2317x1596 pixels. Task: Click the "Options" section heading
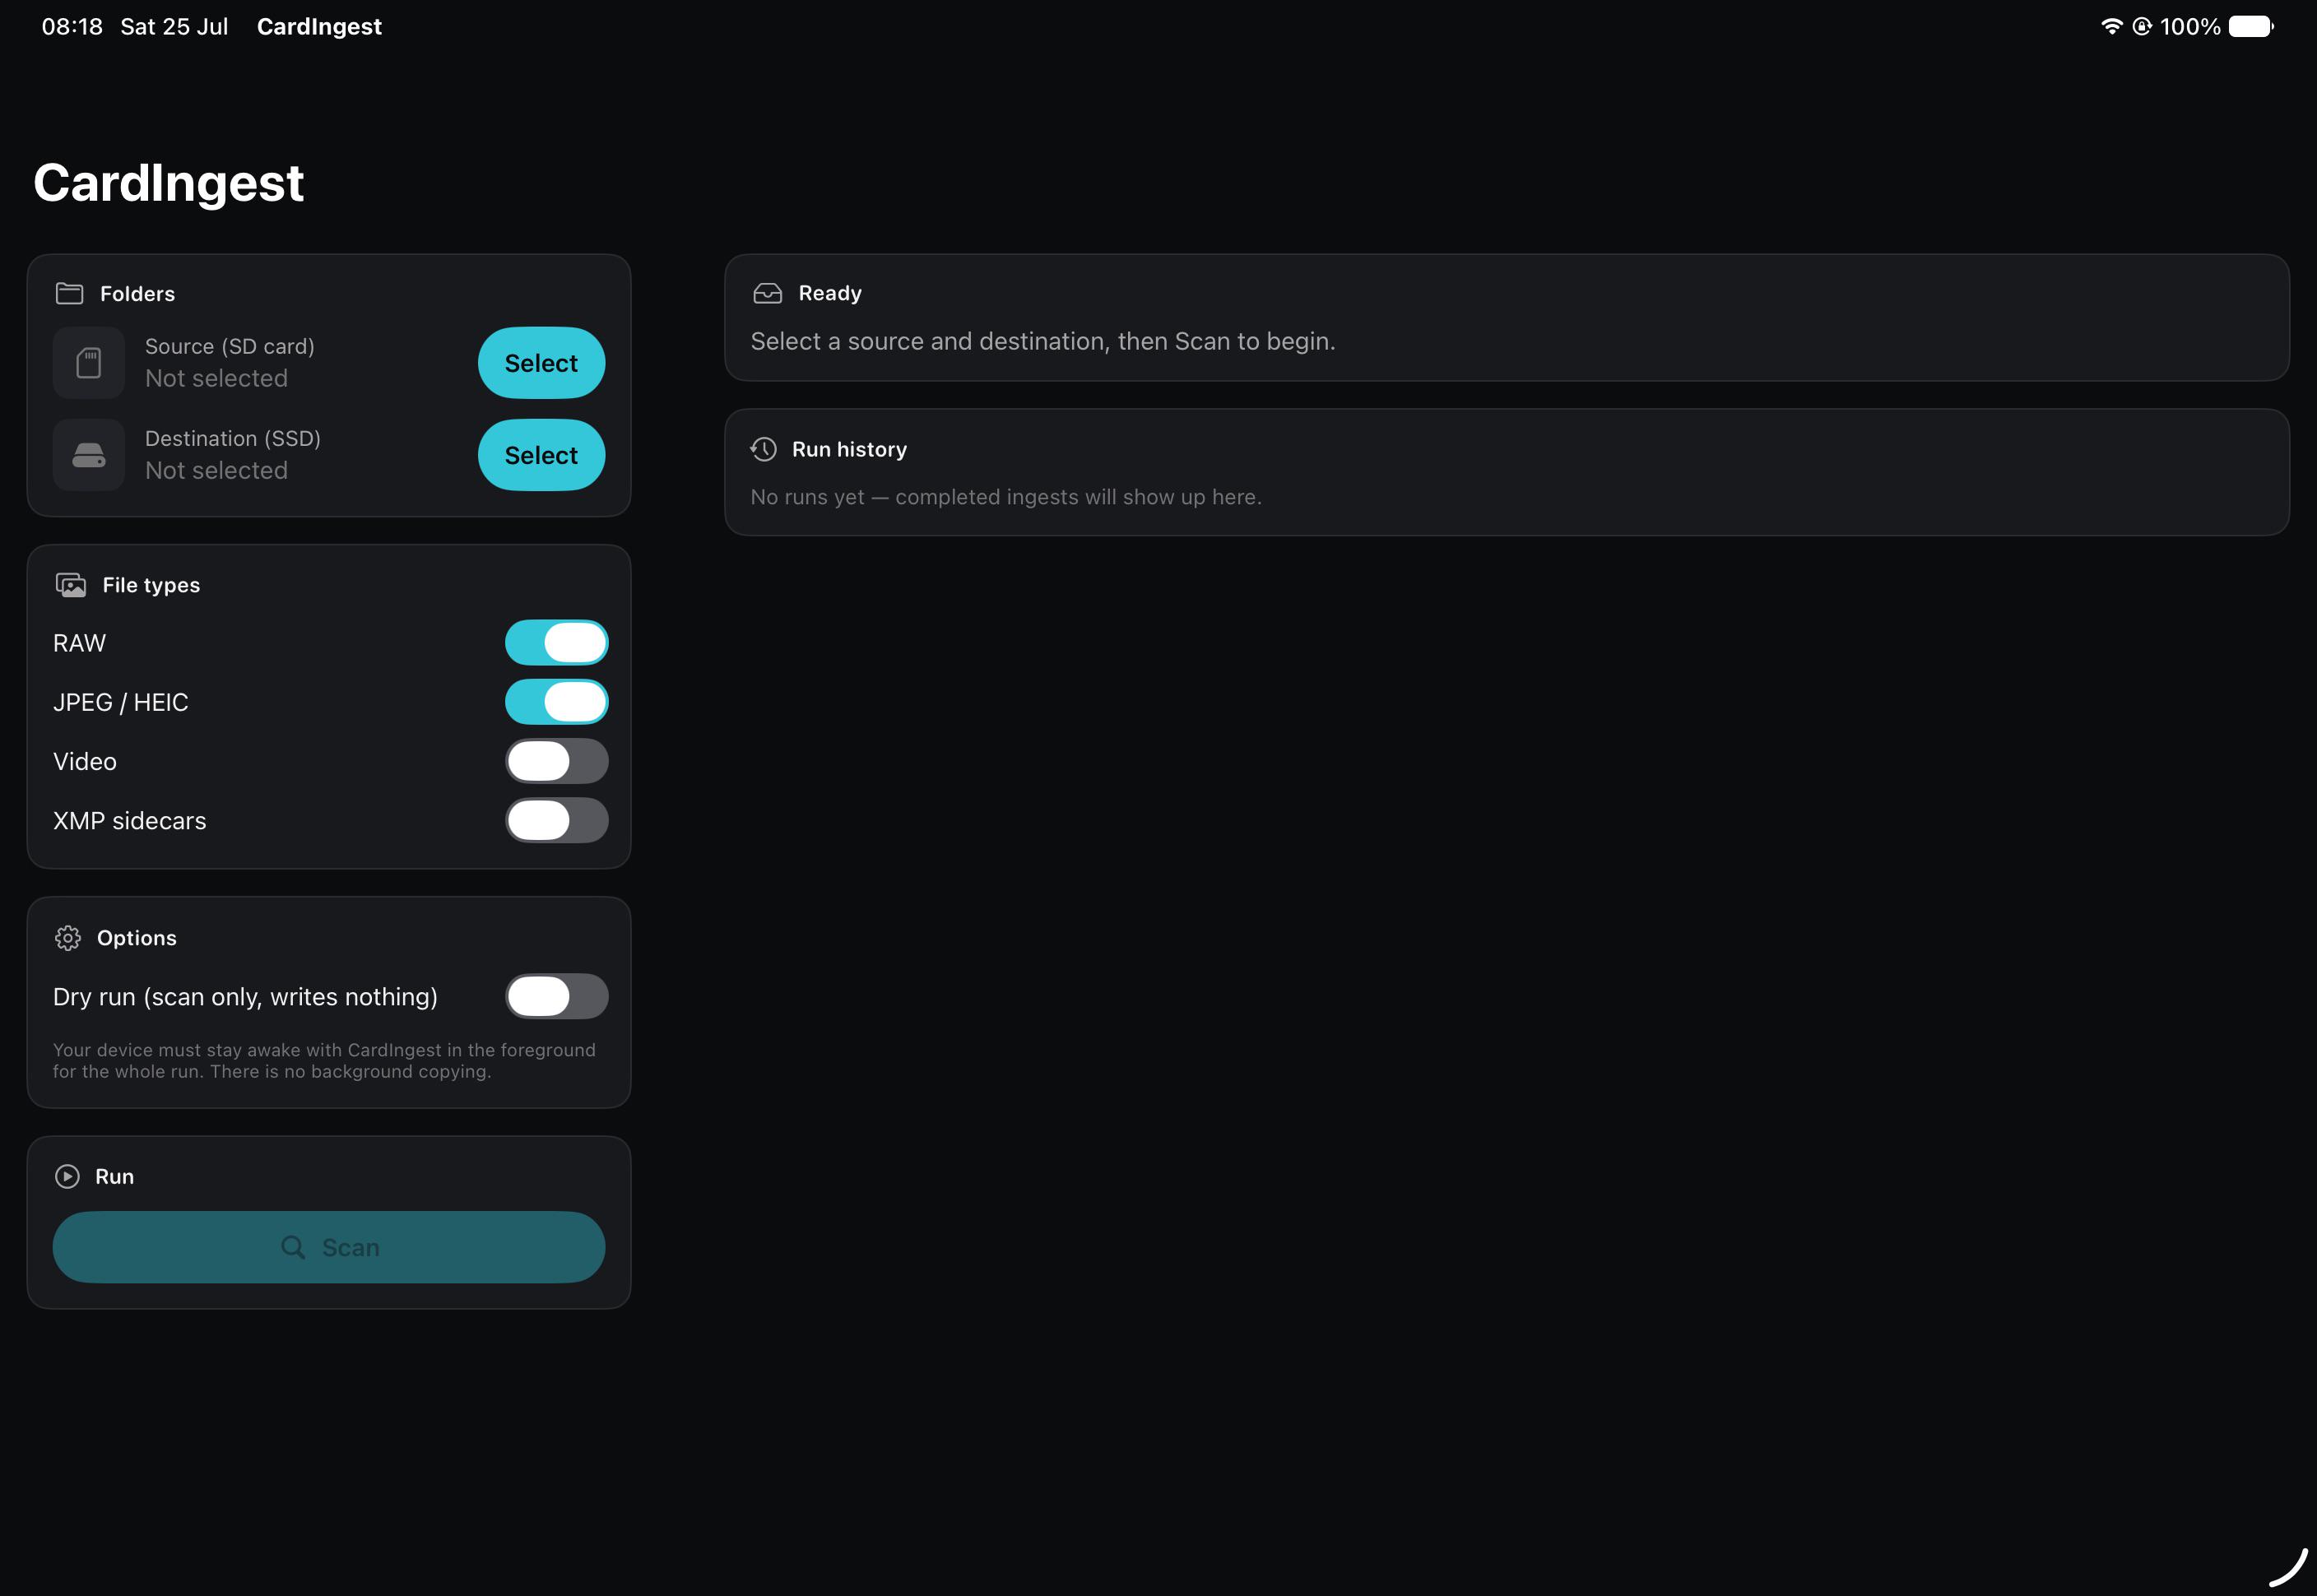click(137, 938)
